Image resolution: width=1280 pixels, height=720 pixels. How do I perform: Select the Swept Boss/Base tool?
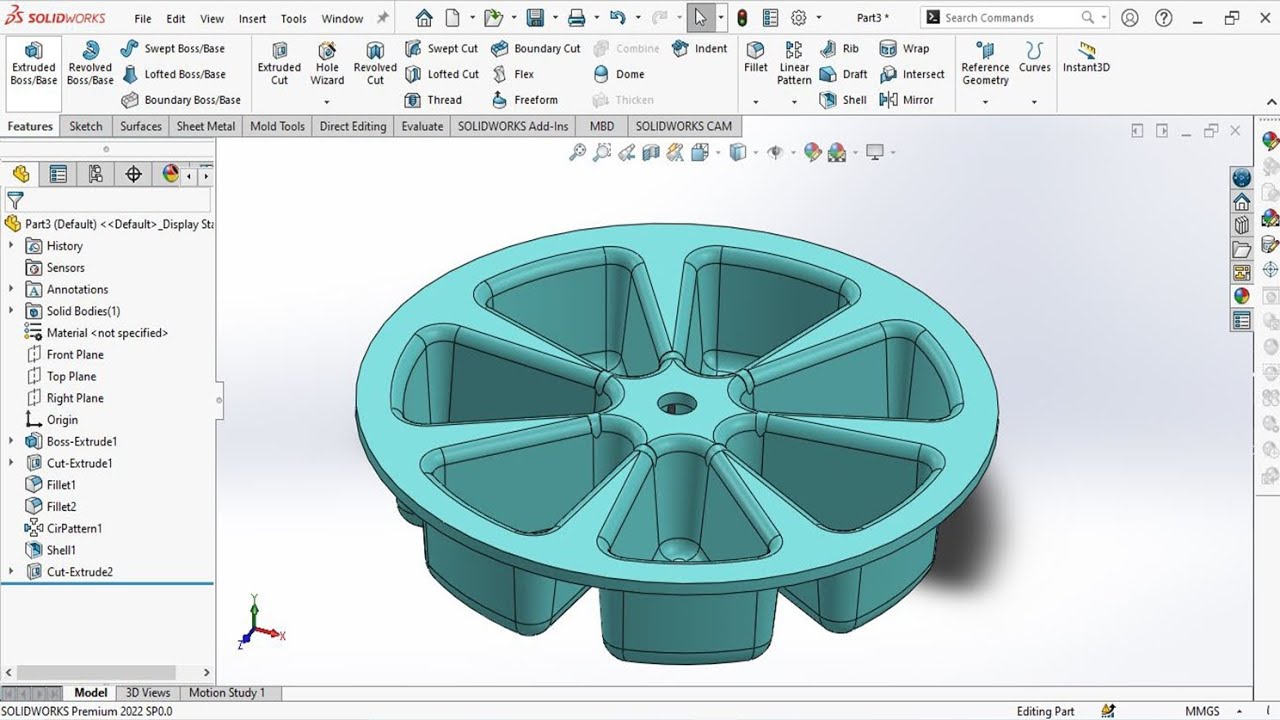pyautogui.click(x=172, y=48)
